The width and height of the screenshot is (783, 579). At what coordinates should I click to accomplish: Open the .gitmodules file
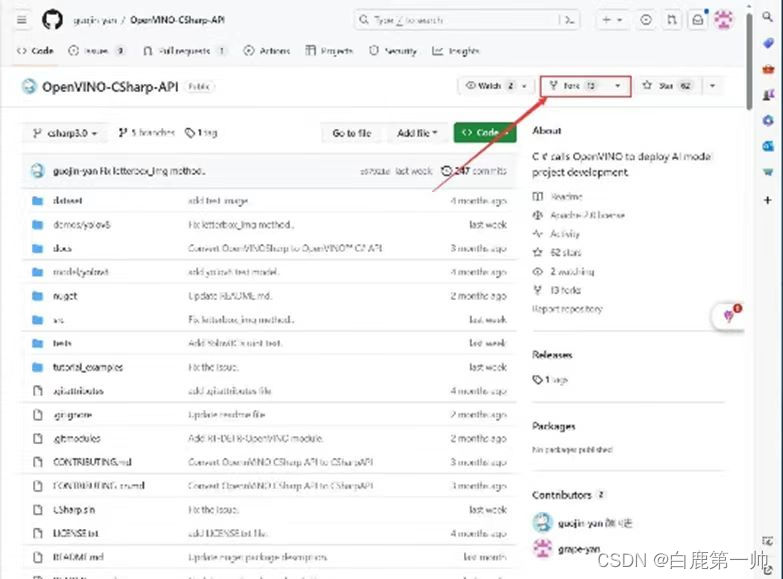pos(76,438)
